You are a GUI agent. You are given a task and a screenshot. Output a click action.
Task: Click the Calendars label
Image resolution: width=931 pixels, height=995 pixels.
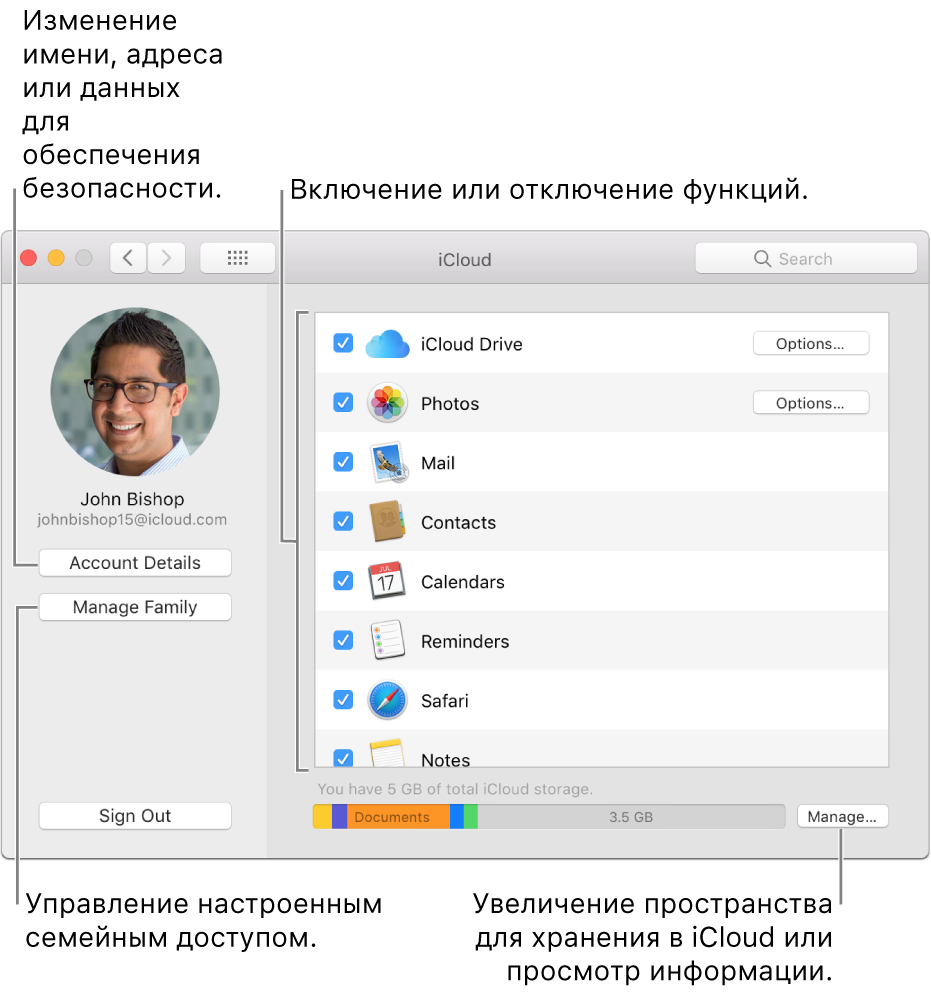click(x=463, y=582)
